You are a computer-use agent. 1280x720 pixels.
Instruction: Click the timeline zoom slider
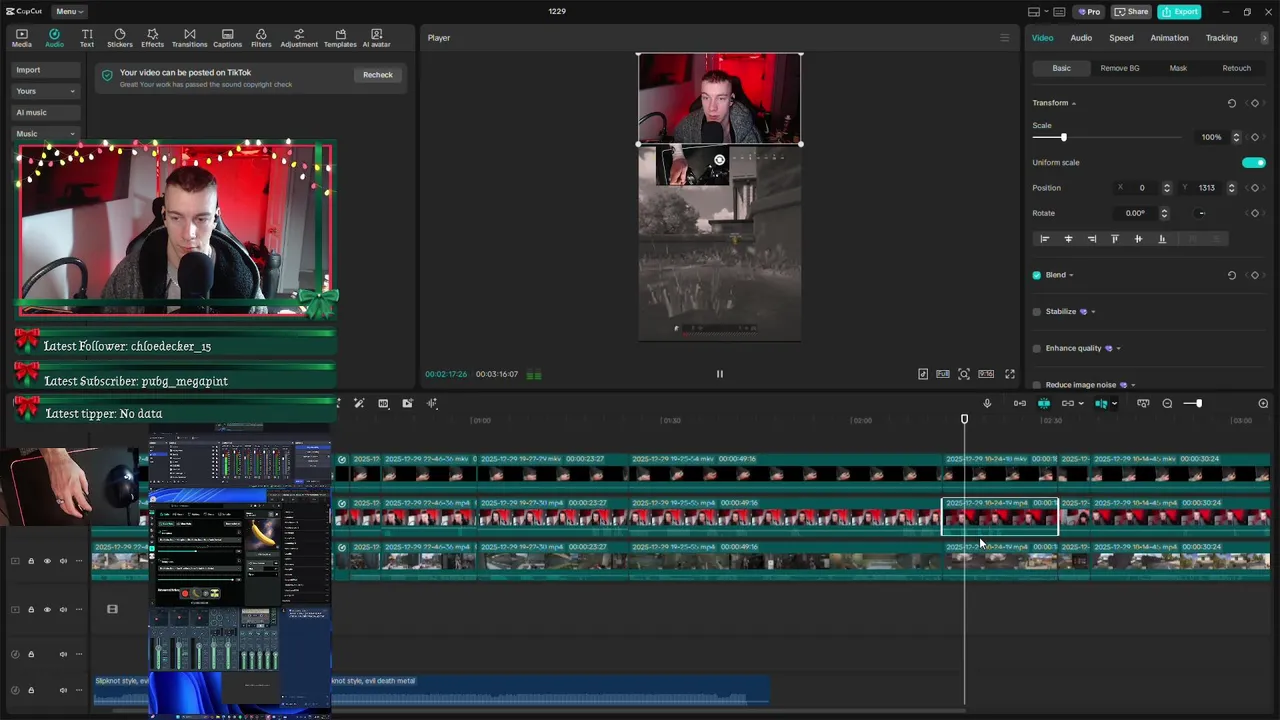click(1199, 404)
